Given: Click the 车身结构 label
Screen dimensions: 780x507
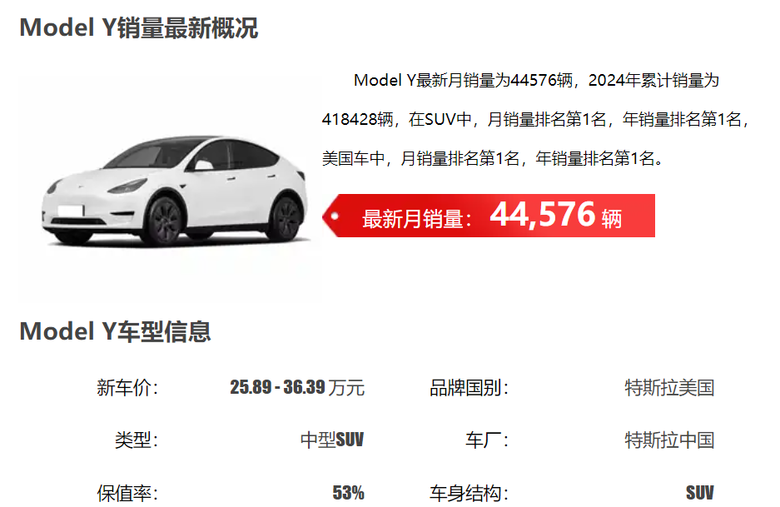Looking at the screenshot, I should coord(469,493).
